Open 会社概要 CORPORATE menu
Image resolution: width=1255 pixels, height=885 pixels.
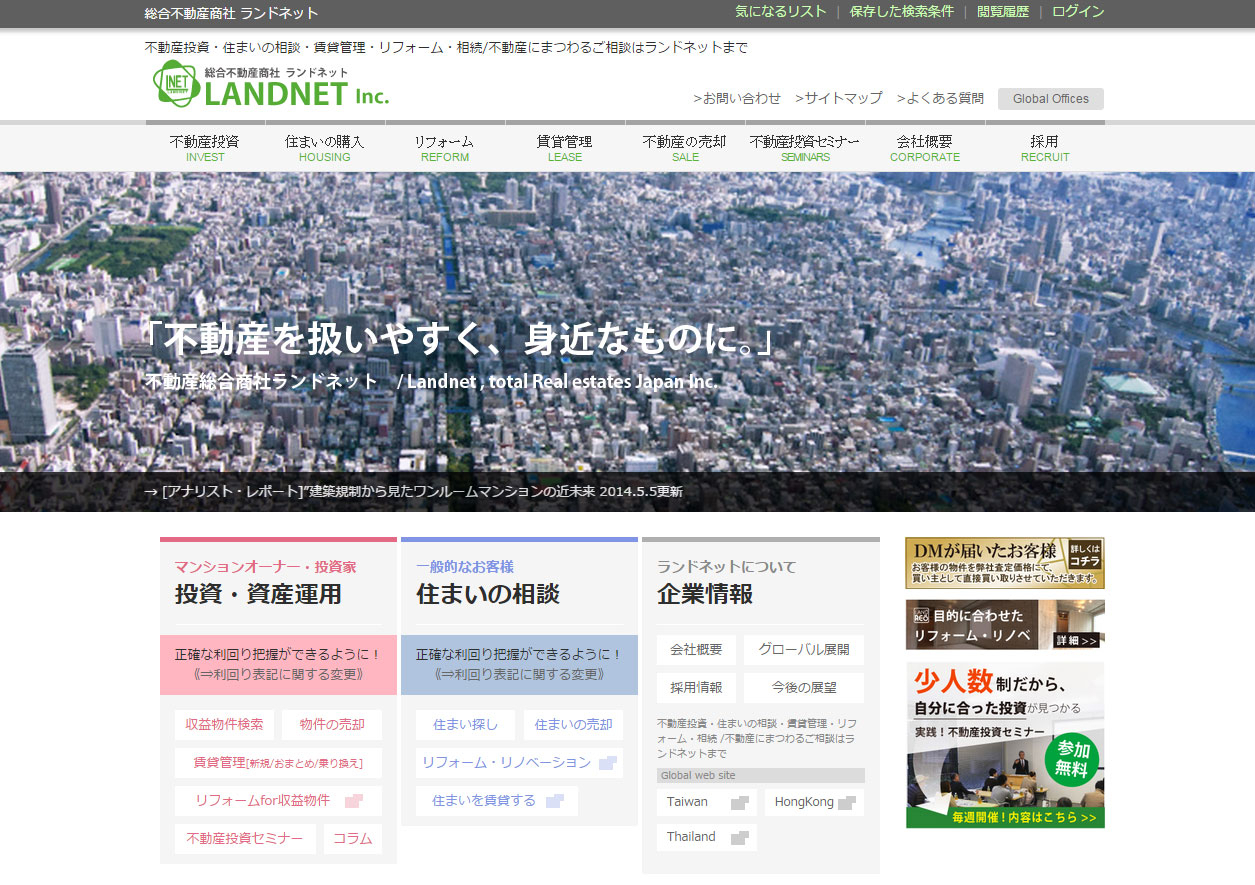point(925,148)
